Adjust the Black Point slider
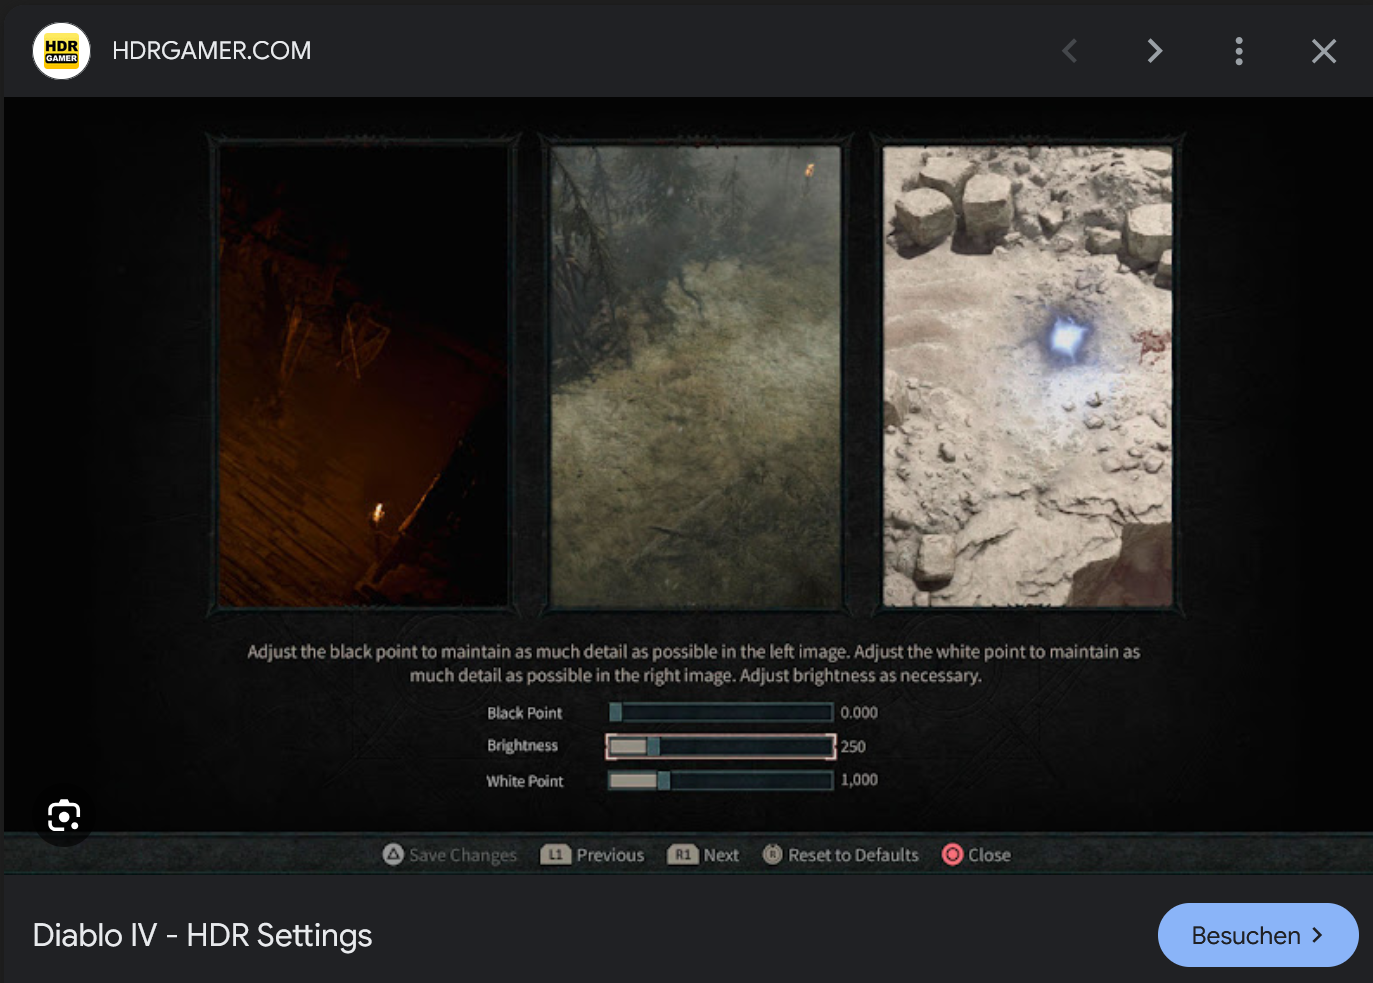 pos(721,712)
